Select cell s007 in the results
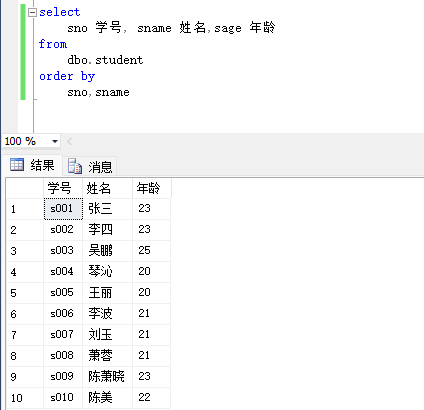The height and width of the screenshot is (410, 424). pyautogui.click(x=63, y=335)
